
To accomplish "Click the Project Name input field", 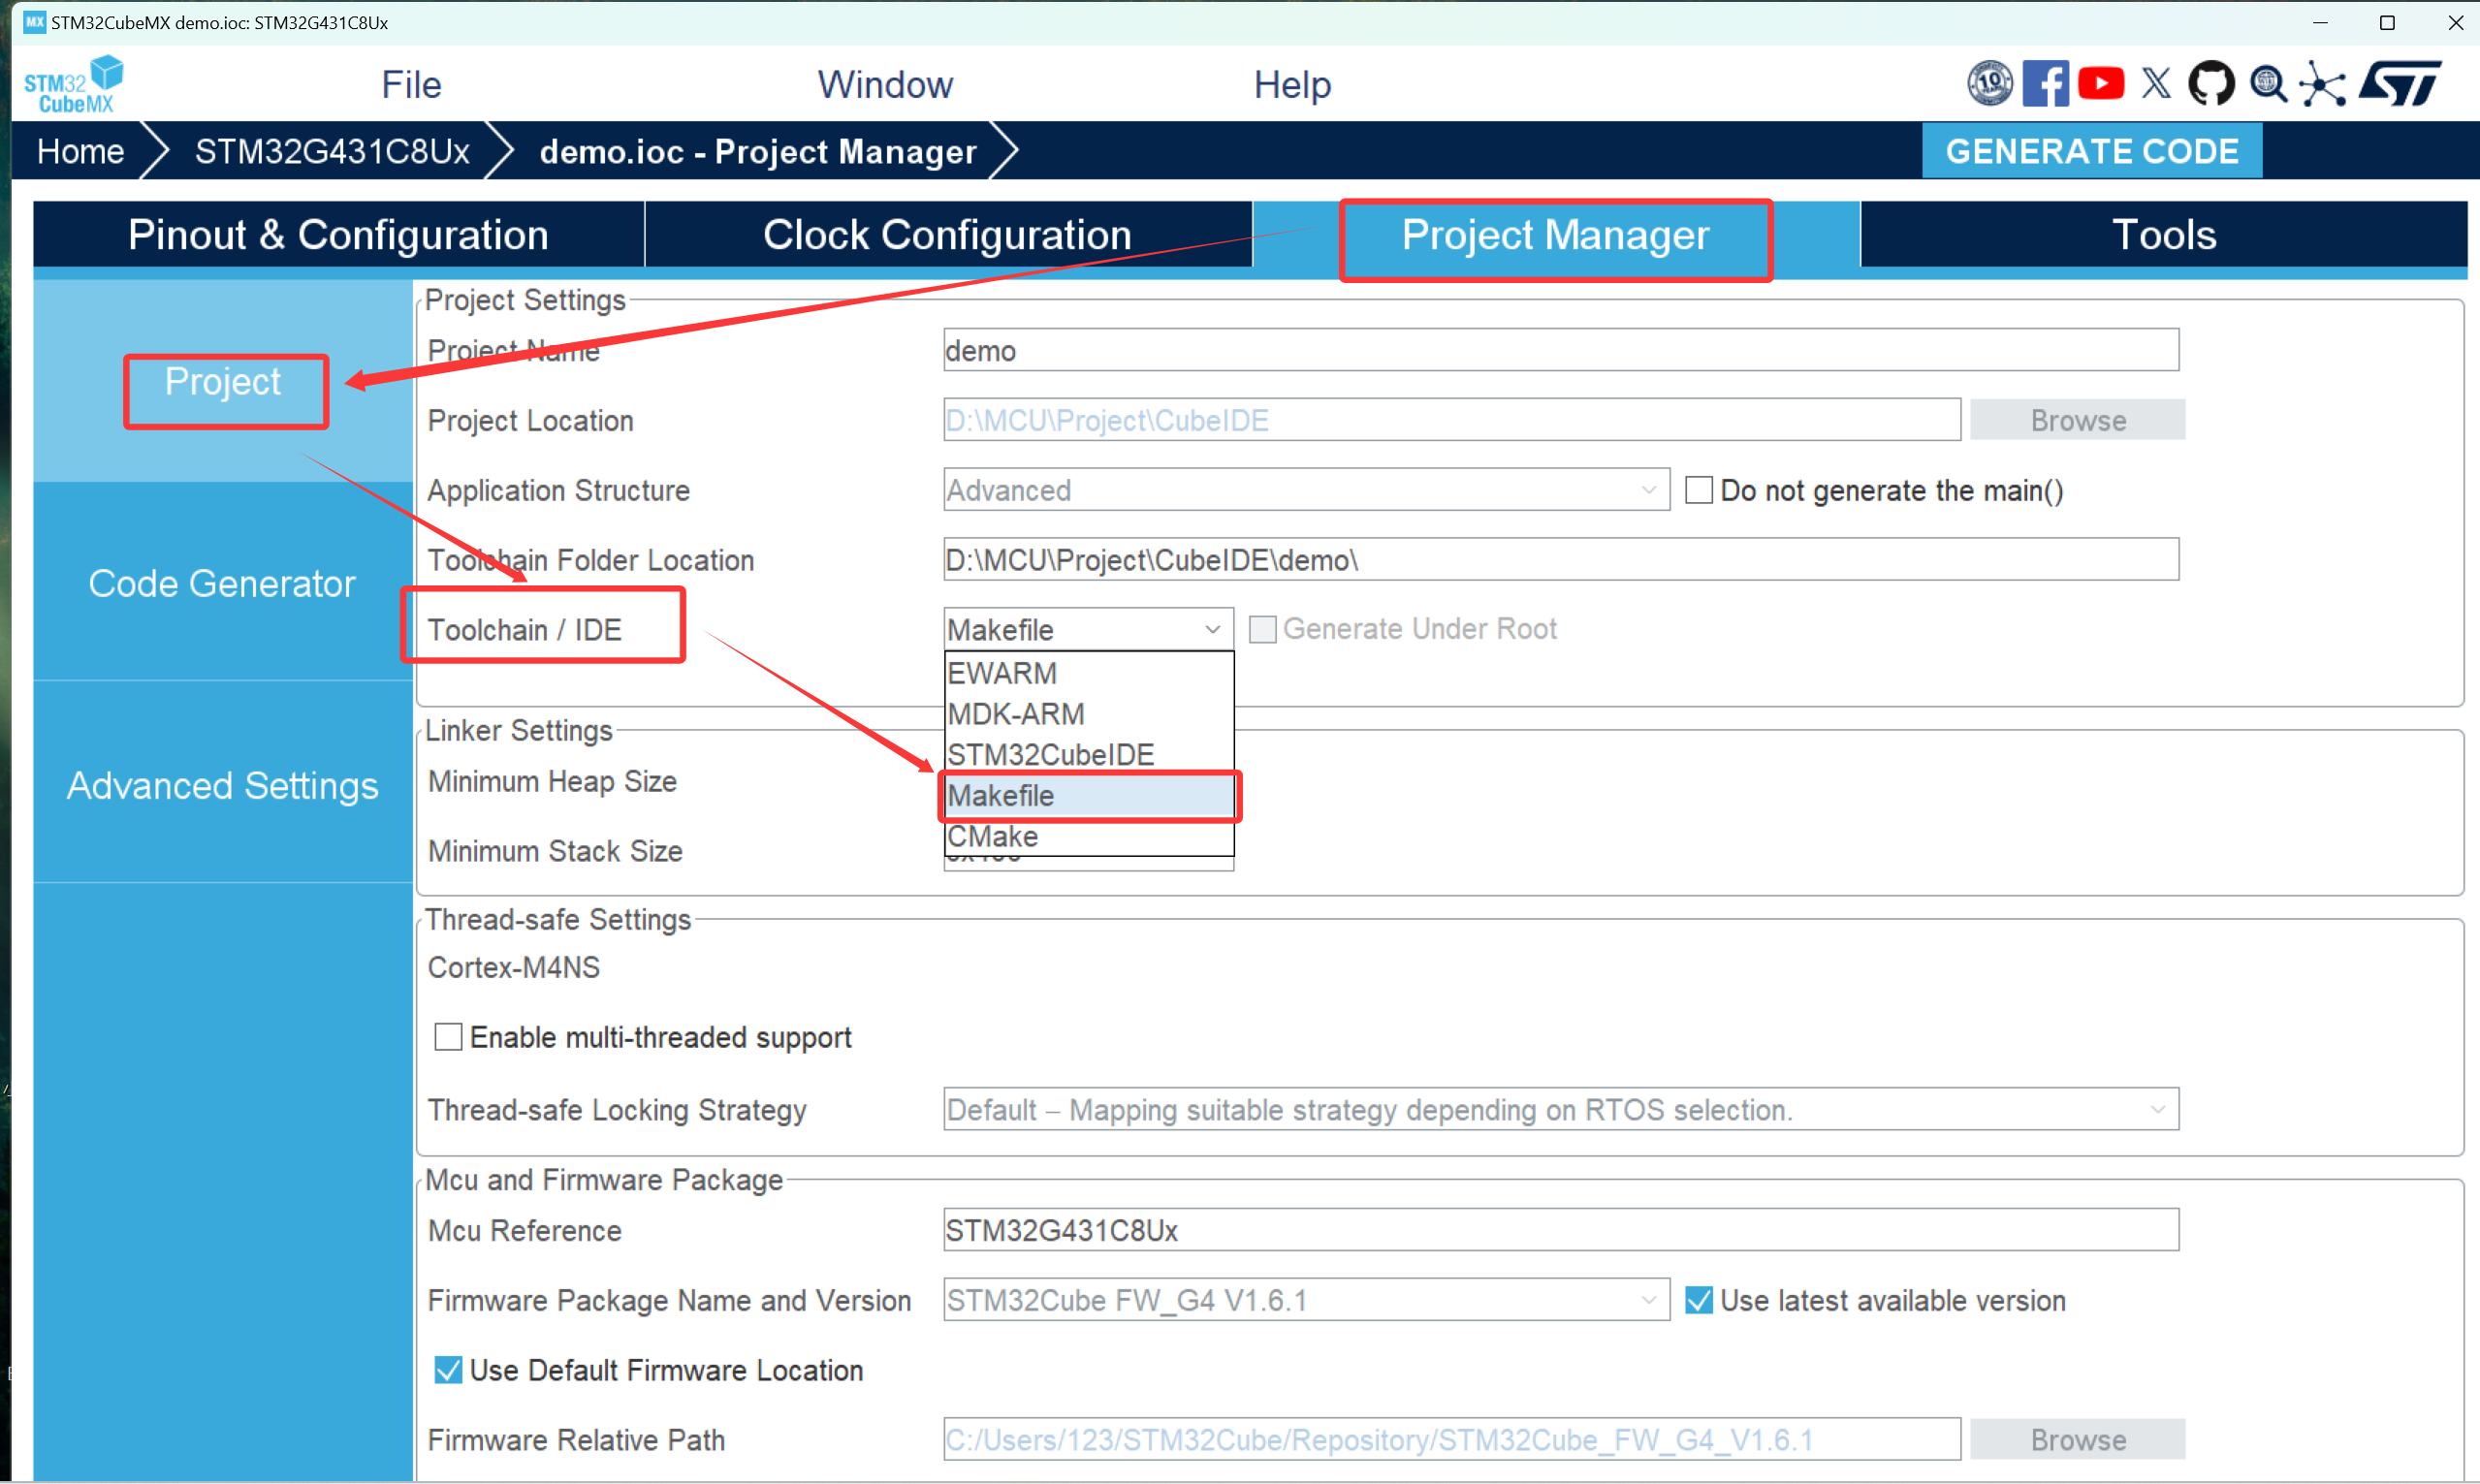I will (x=1561, y=350).
